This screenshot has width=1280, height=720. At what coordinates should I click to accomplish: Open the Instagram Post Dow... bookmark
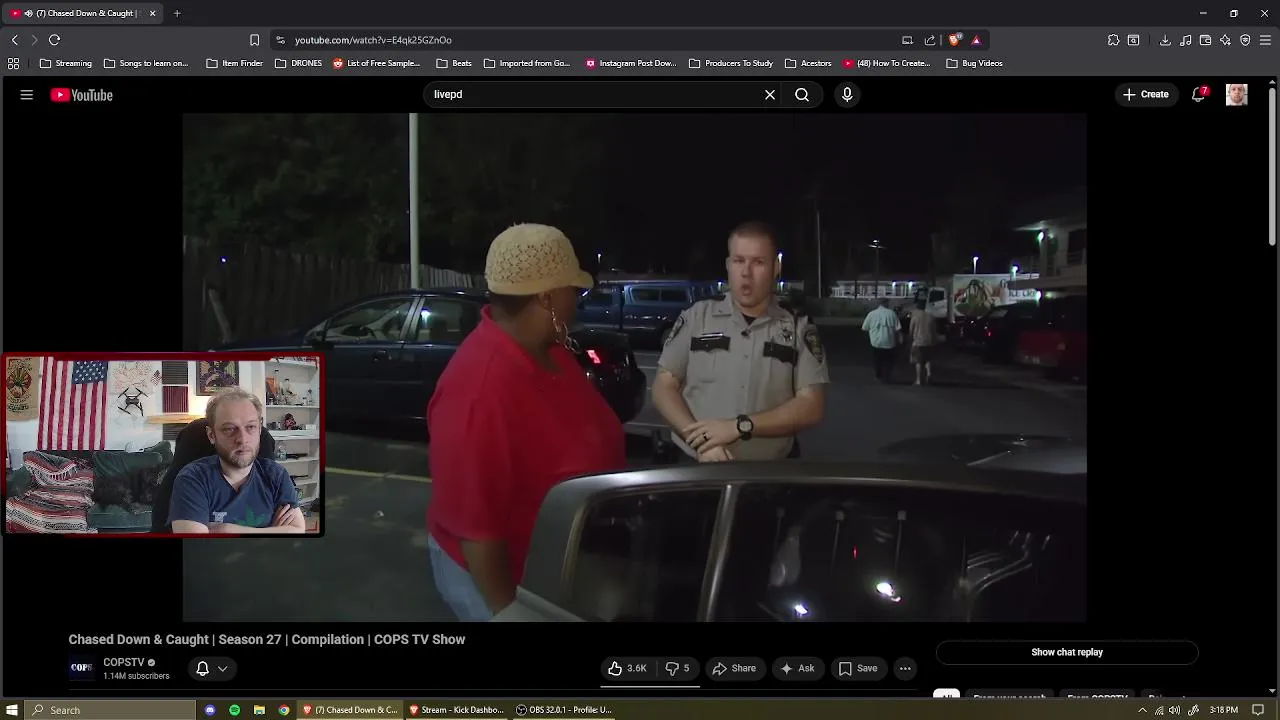(631, 63)
